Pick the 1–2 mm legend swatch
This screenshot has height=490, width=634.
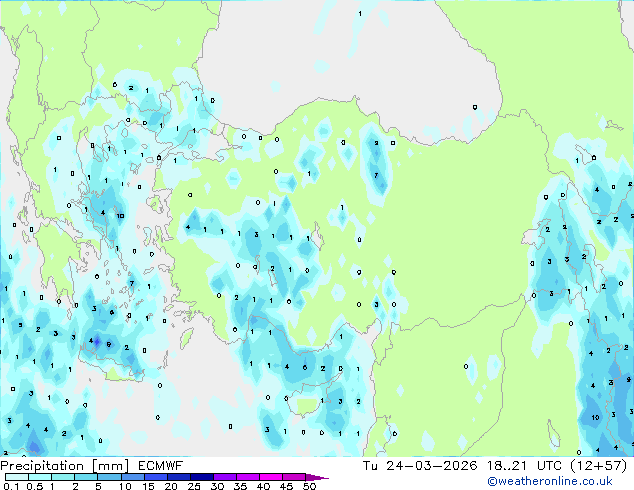pyautogui.click(x=63, y=477)
